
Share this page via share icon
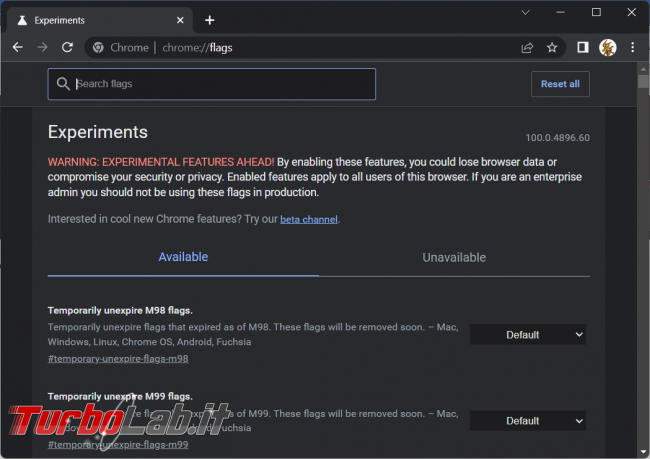(527, 48)
